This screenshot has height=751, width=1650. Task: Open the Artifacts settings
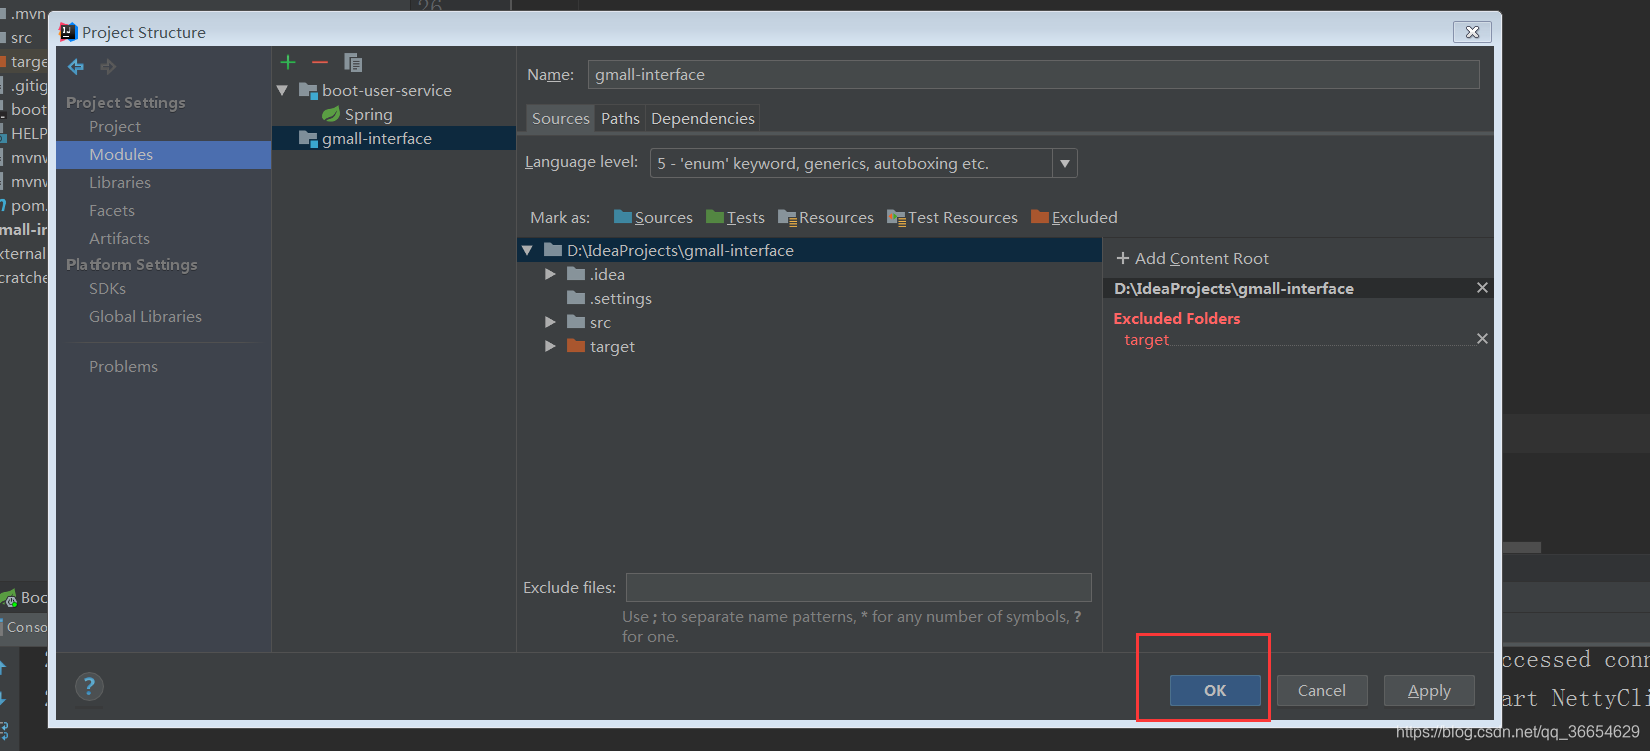click(119, 238)
